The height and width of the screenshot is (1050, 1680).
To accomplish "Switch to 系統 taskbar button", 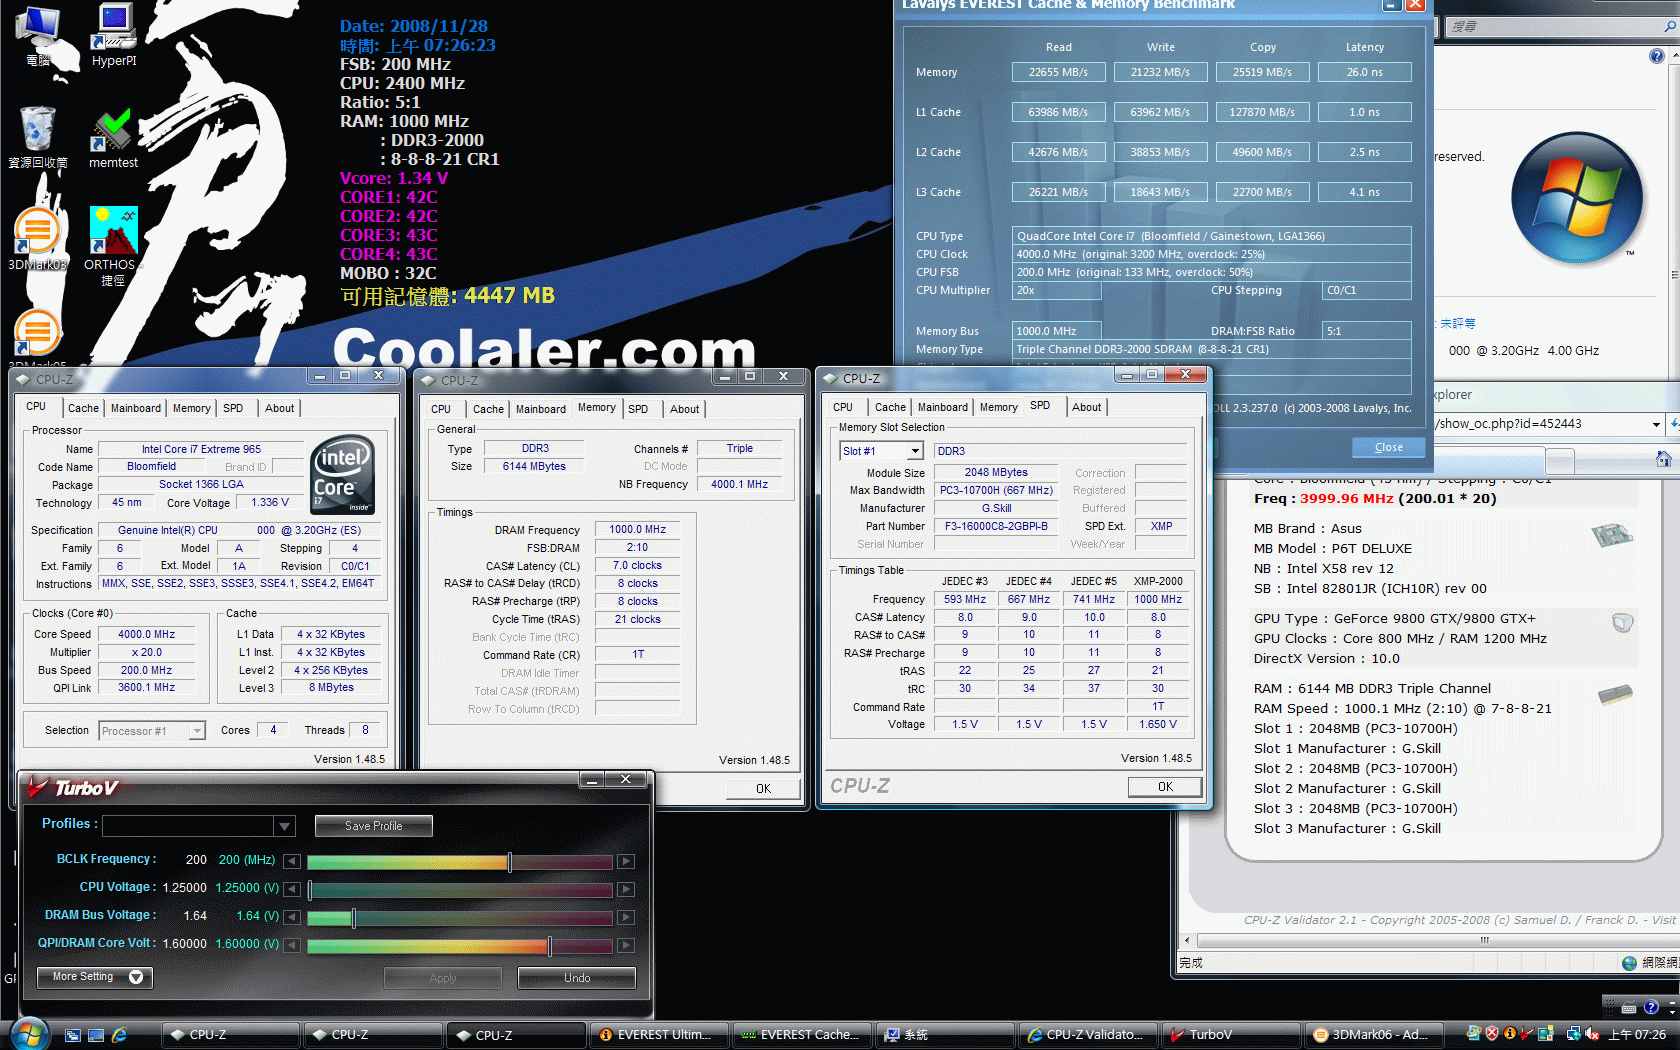I will pos(945,1035).
